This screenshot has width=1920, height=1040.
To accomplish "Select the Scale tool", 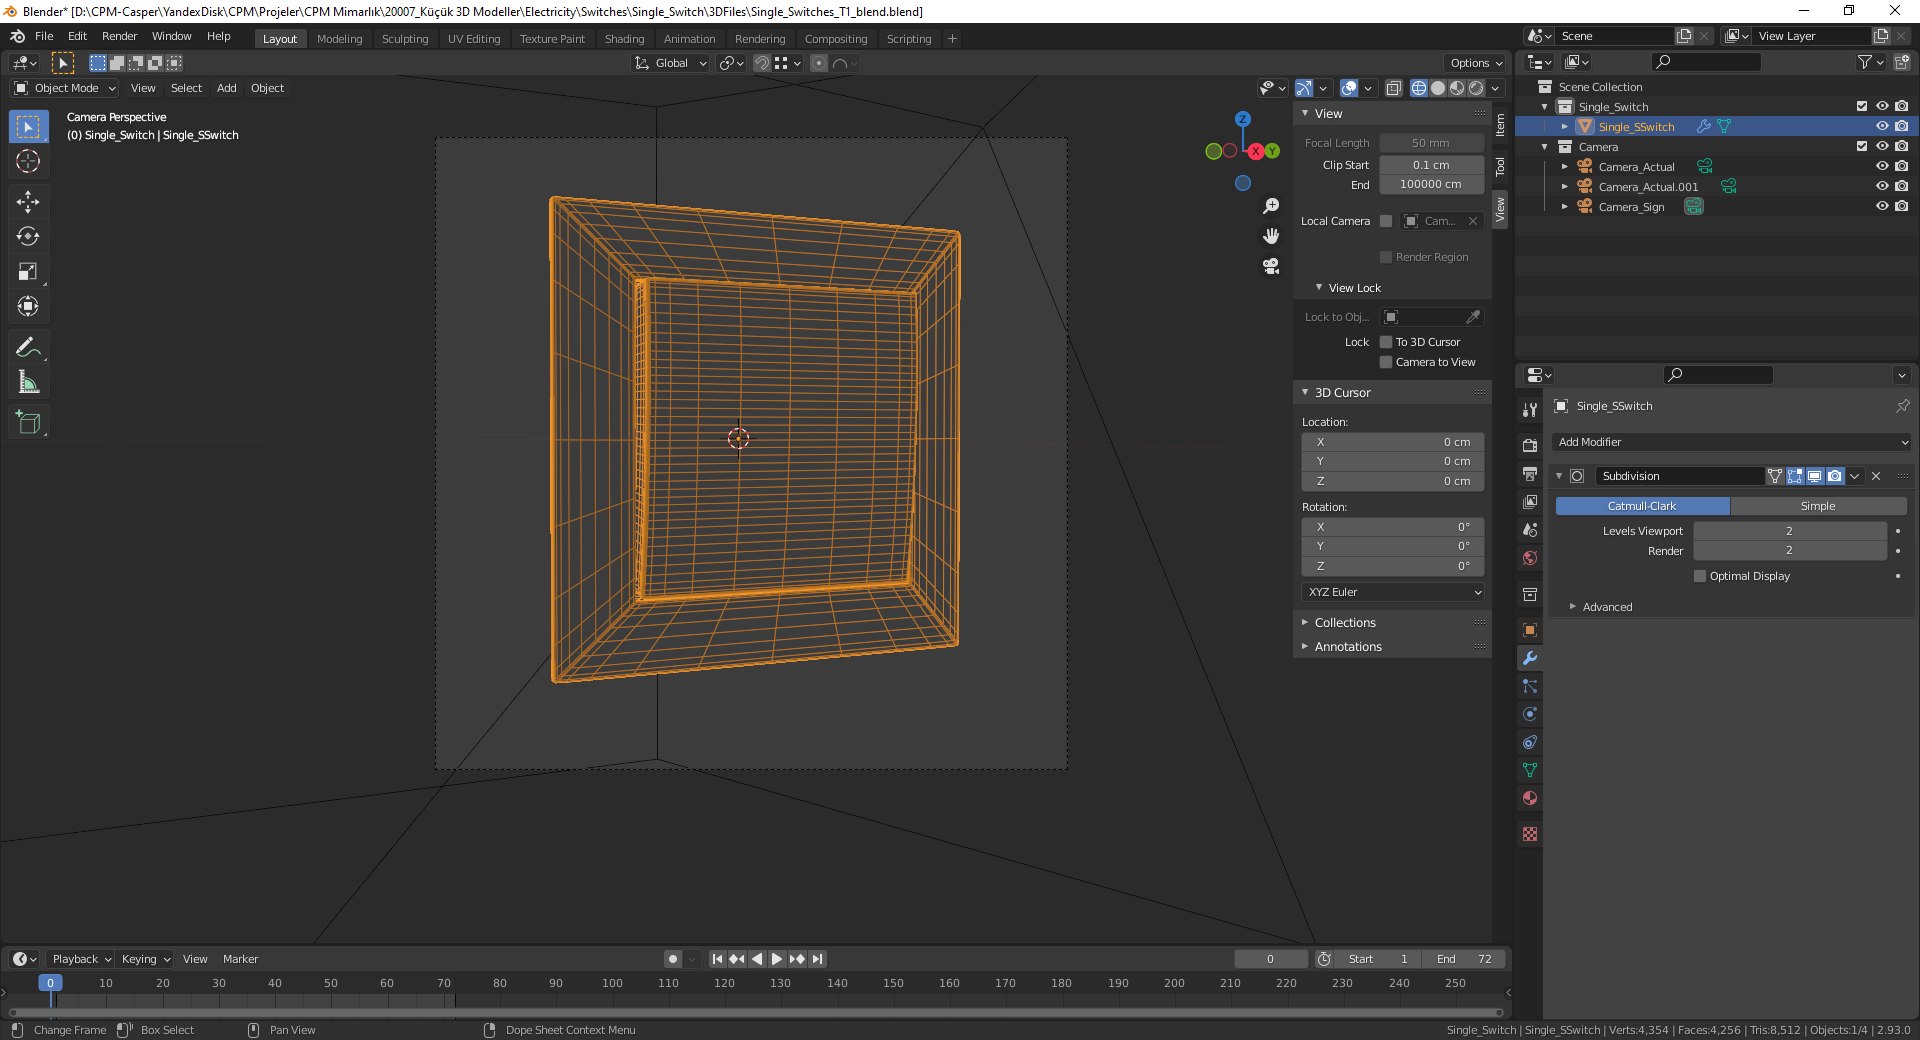I will point(28,272).
